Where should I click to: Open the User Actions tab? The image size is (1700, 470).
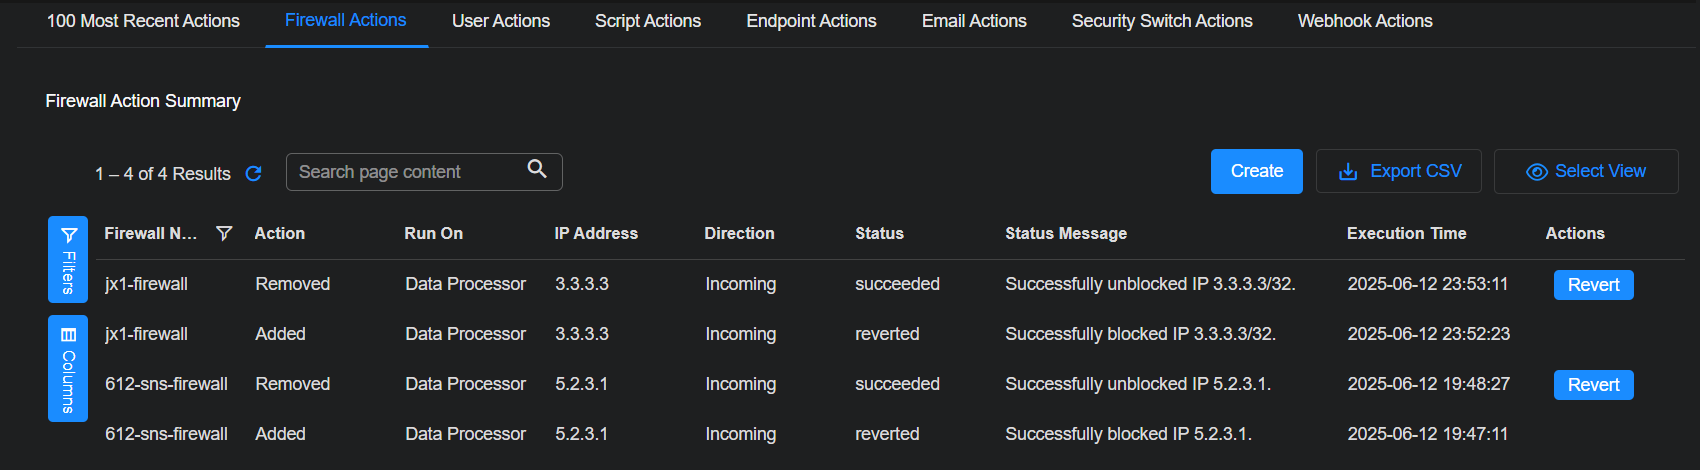tap(501, 21)
